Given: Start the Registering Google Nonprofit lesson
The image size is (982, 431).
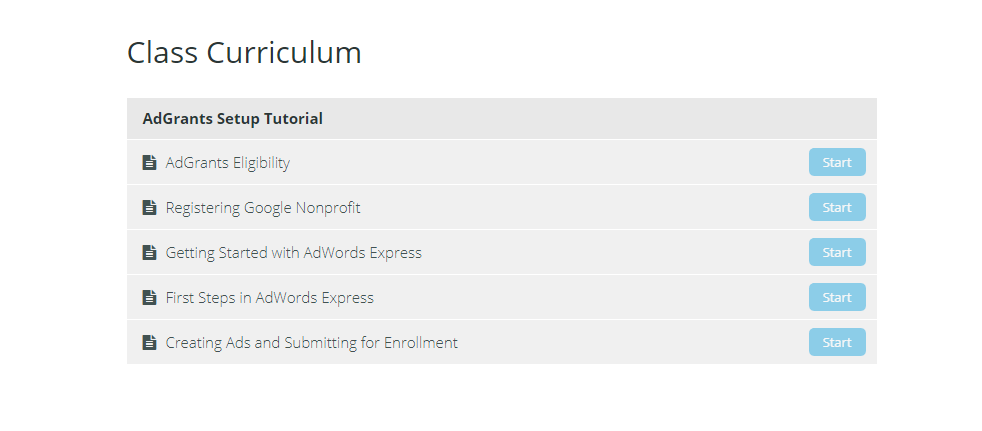Looking at the screenshot, I should coord(837,207).
